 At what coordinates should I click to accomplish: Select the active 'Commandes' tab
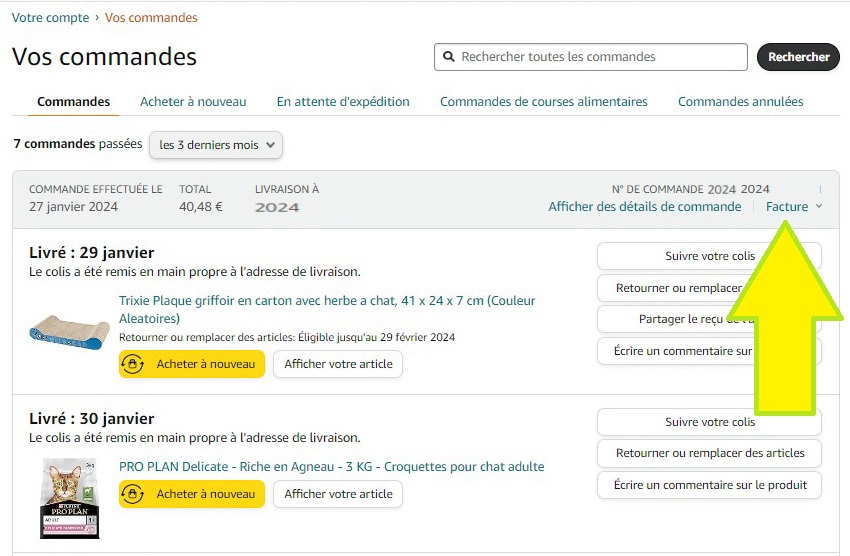(x=73, y=101)
